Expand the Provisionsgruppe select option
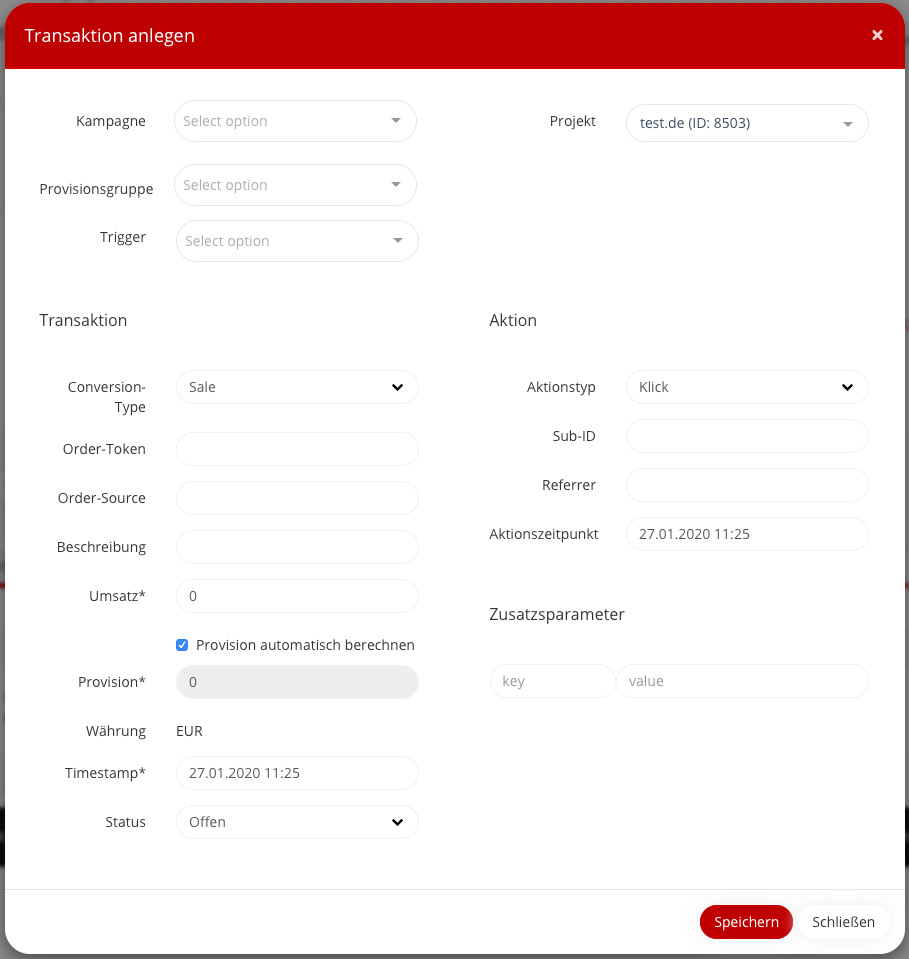The width and height of the screenshot is (909, 959). pos(295,185)
